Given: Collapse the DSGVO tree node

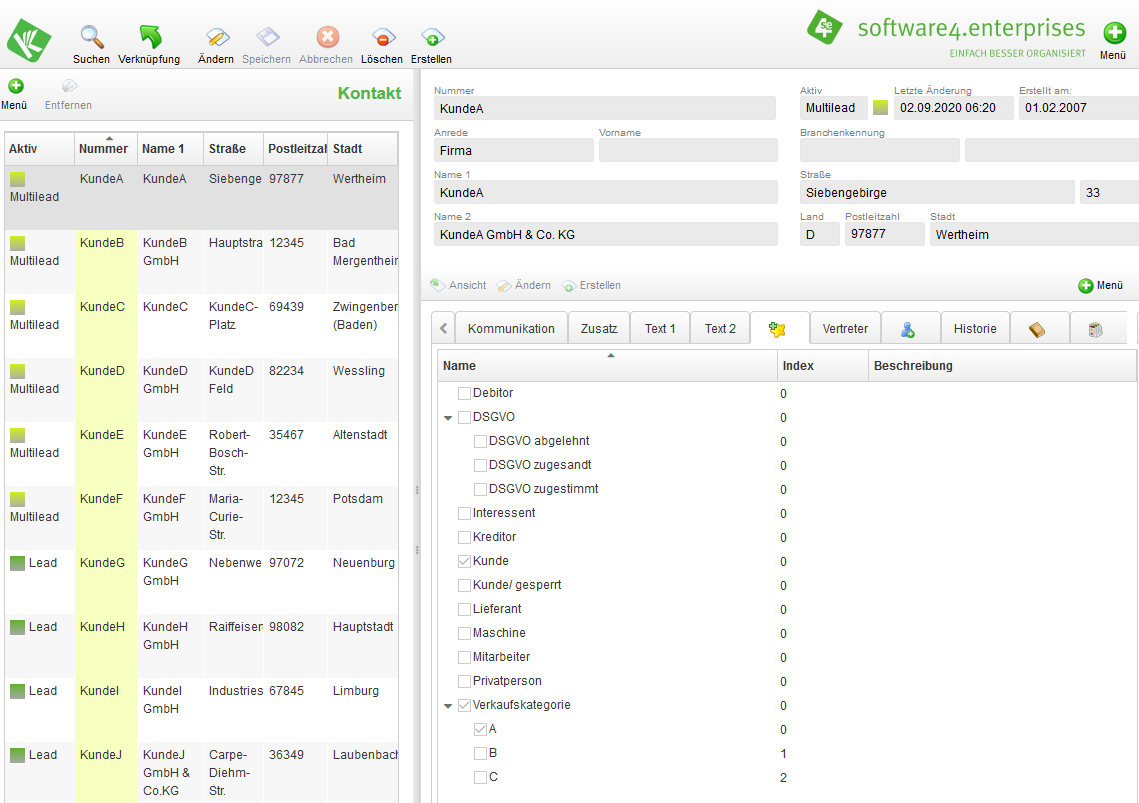Looking at the screenshot, I should 448,418.
